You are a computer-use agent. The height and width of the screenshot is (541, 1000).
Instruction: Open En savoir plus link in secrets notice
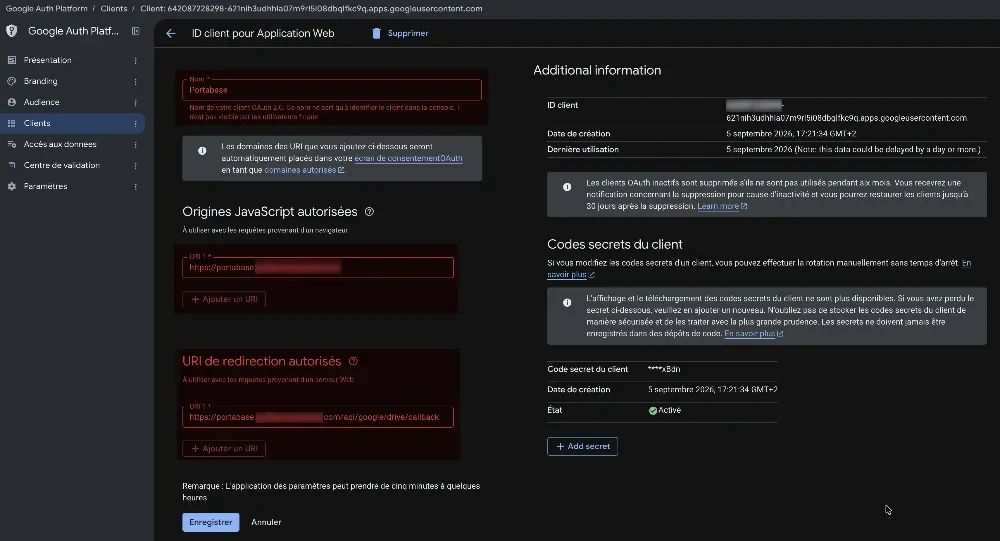tap(753, 334)
